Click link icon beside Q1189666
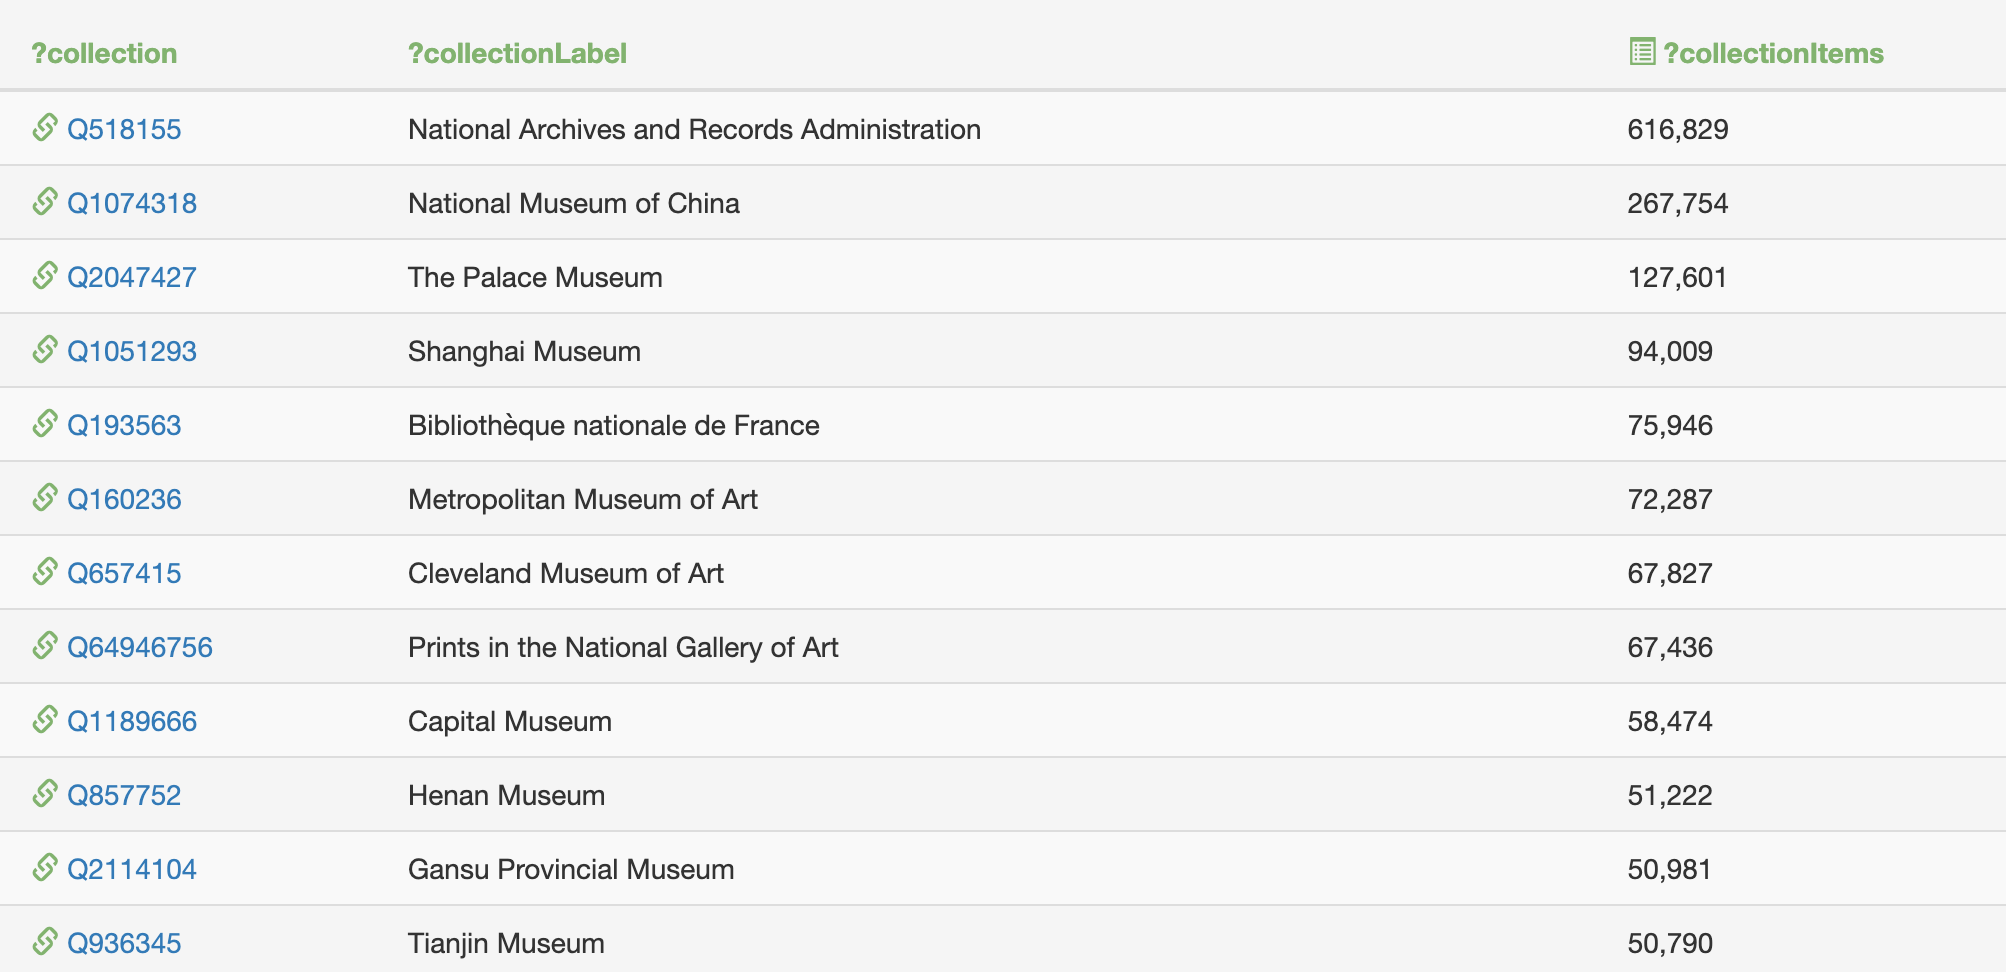 (x=45, y=720)
